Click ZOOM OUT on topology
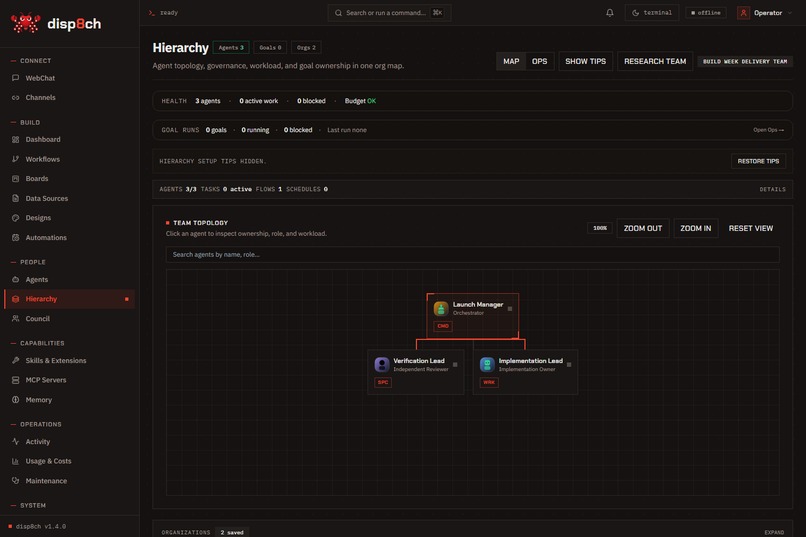 coord(643,228)
